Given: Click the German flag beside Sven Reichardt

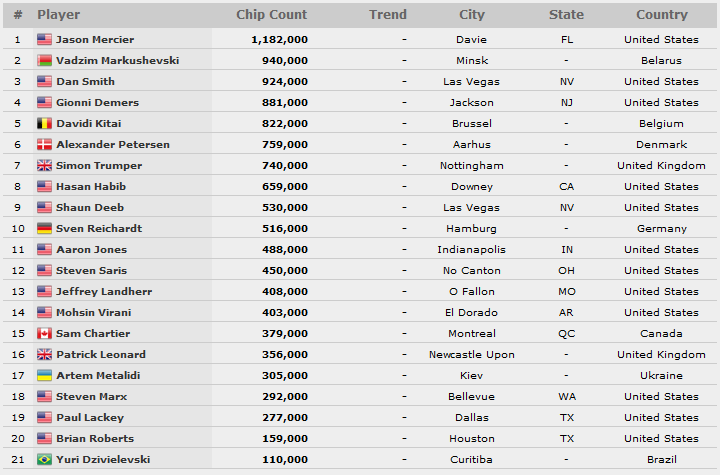Looking at the screenshot, I should 44,228.
